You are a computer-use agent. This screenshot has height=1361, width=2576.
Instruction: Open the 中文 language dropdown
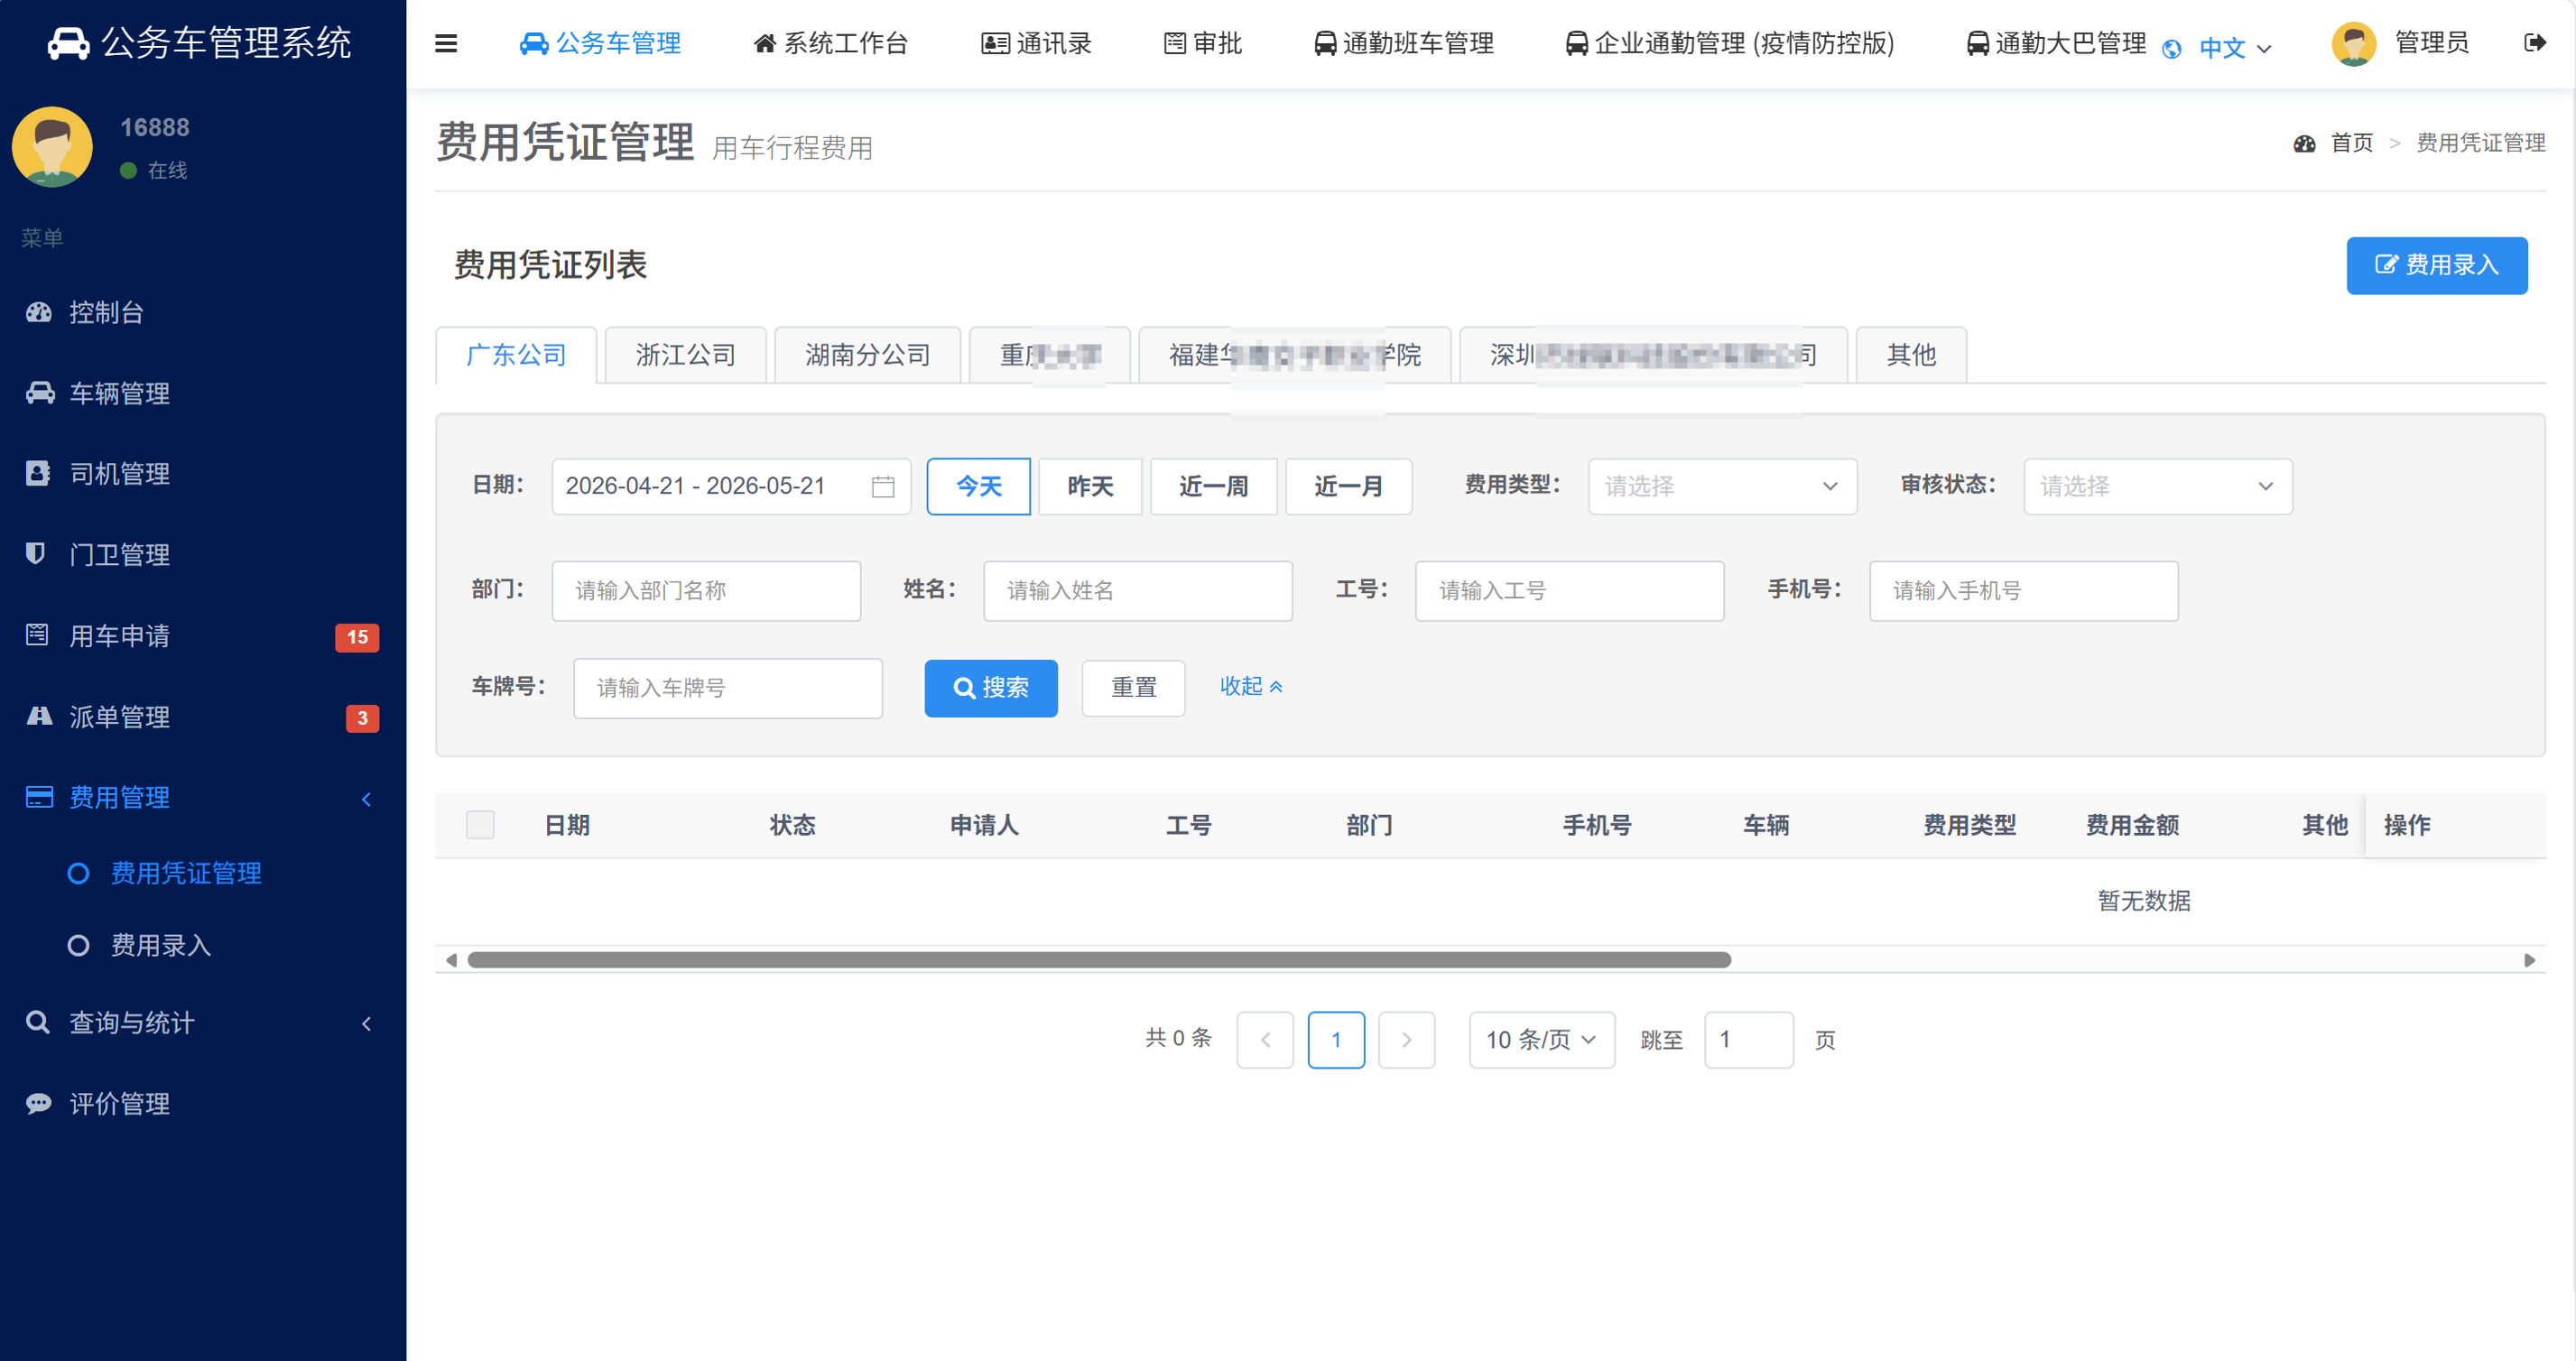tap(2236, 48)
